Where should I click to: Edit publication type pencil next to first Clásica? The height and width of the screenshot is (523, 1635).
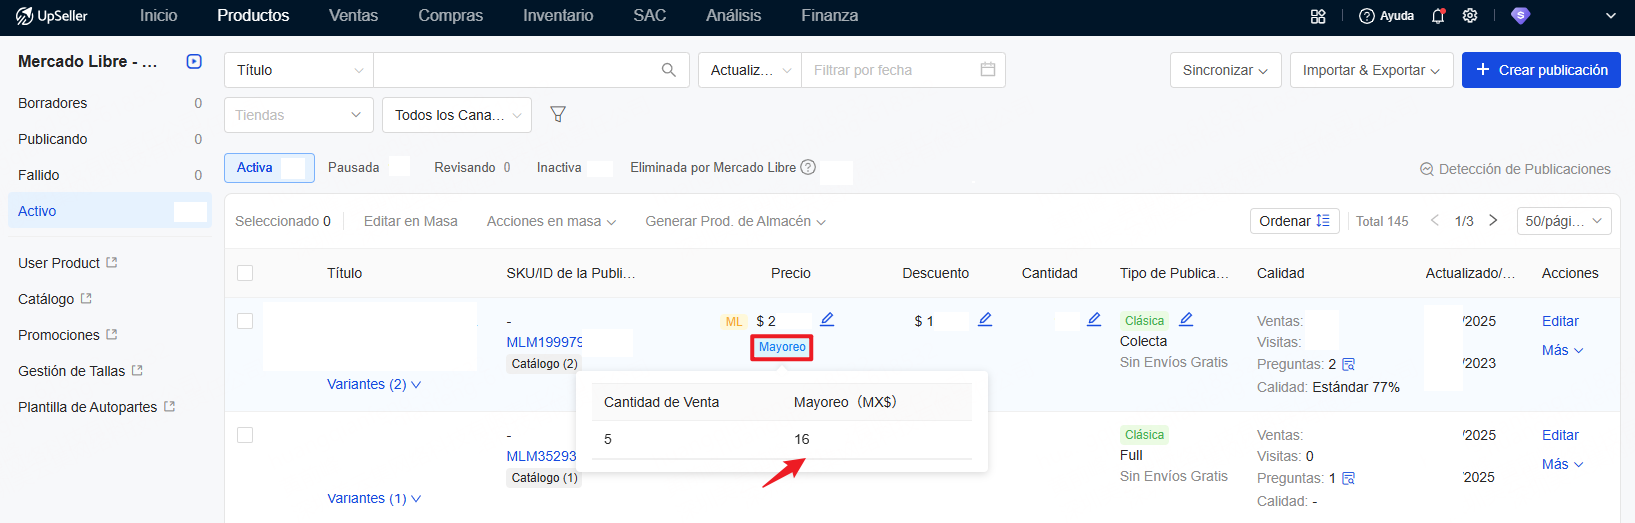[x=1186, y=319]
